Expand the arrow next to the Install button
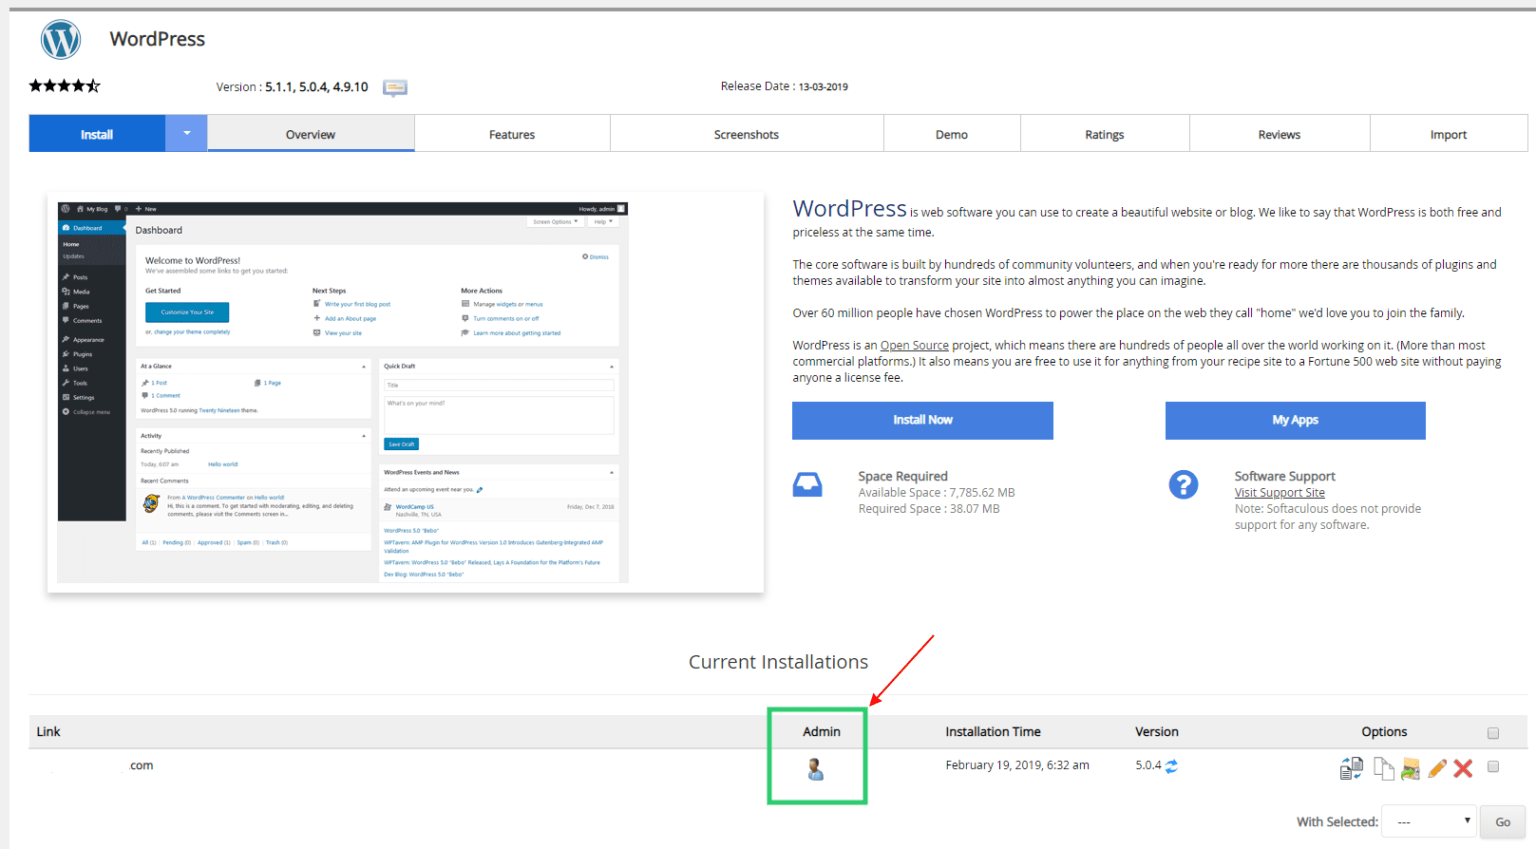The image size is (1536, 849). [x=186, y=133]
